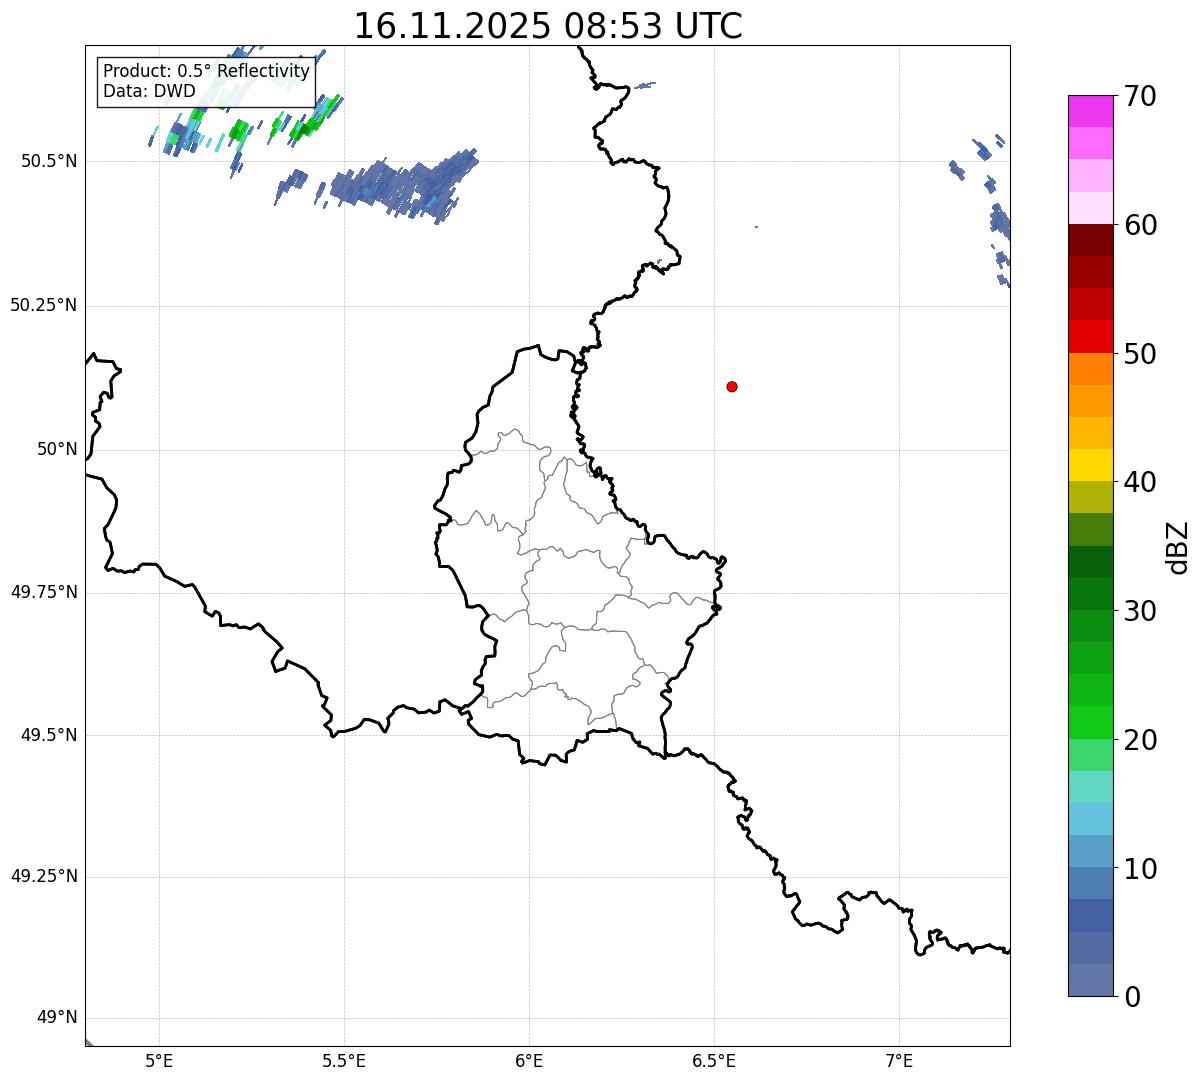The image size is (1202, 1081).
Task: Click the 20 colorbar tick value
Action: (x=1140, y=740)
